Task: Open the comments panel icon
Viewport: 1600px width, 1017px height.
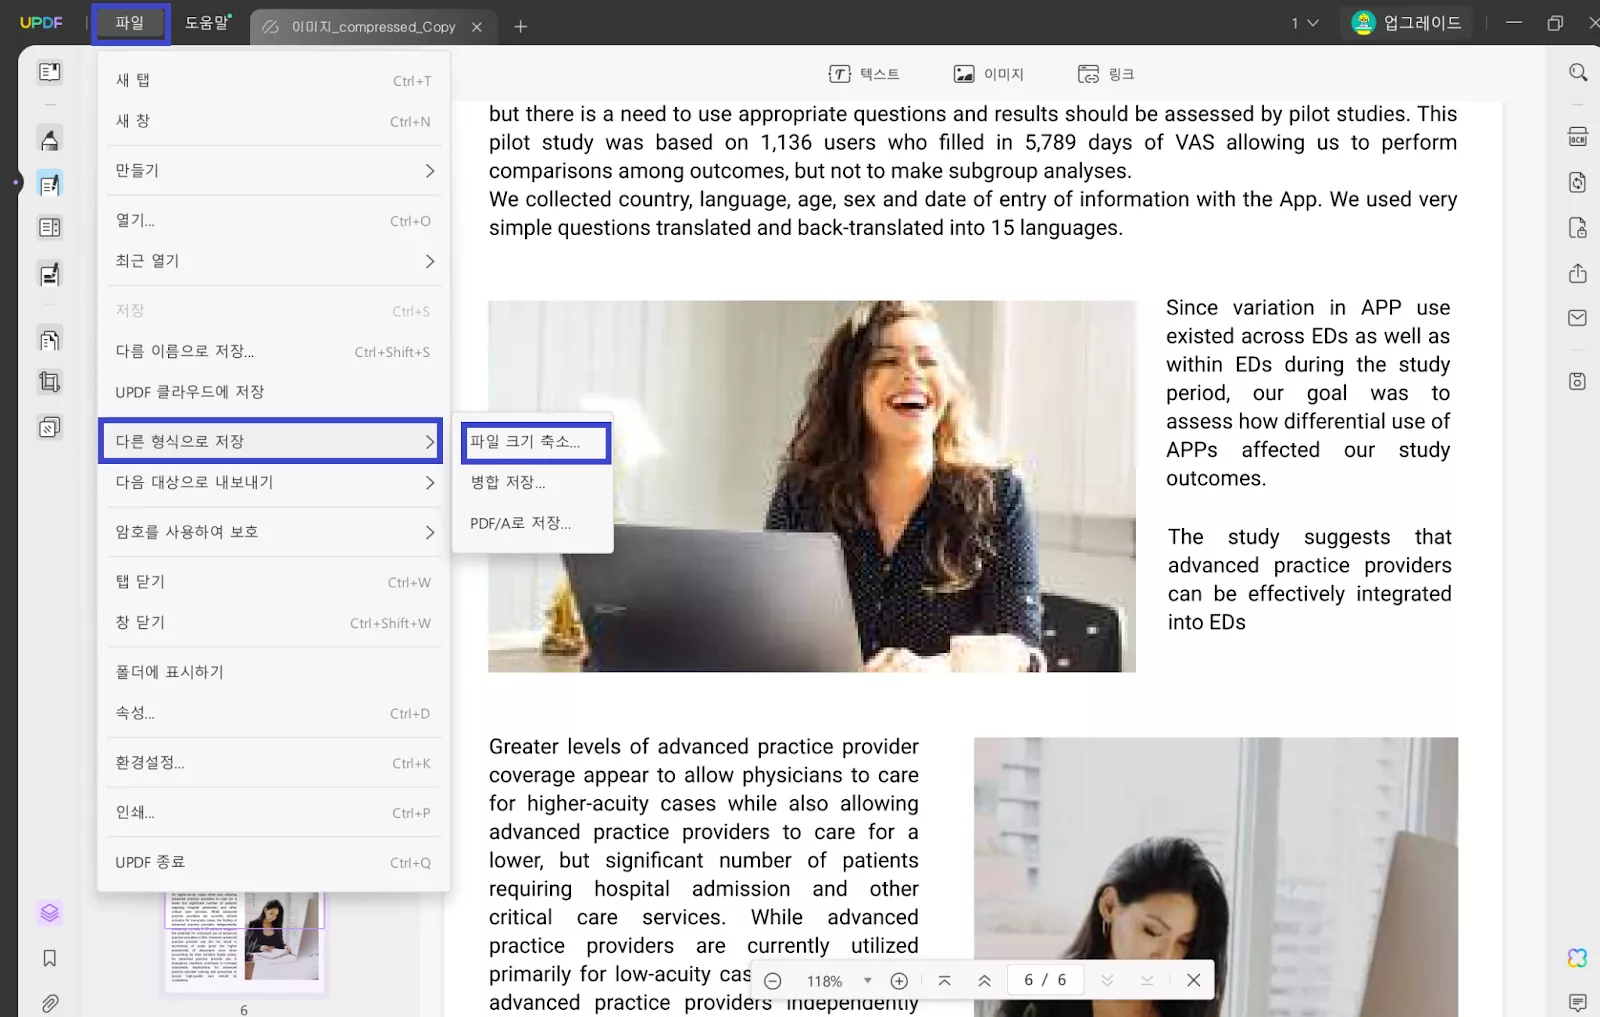Action: click(1578, 1002)
